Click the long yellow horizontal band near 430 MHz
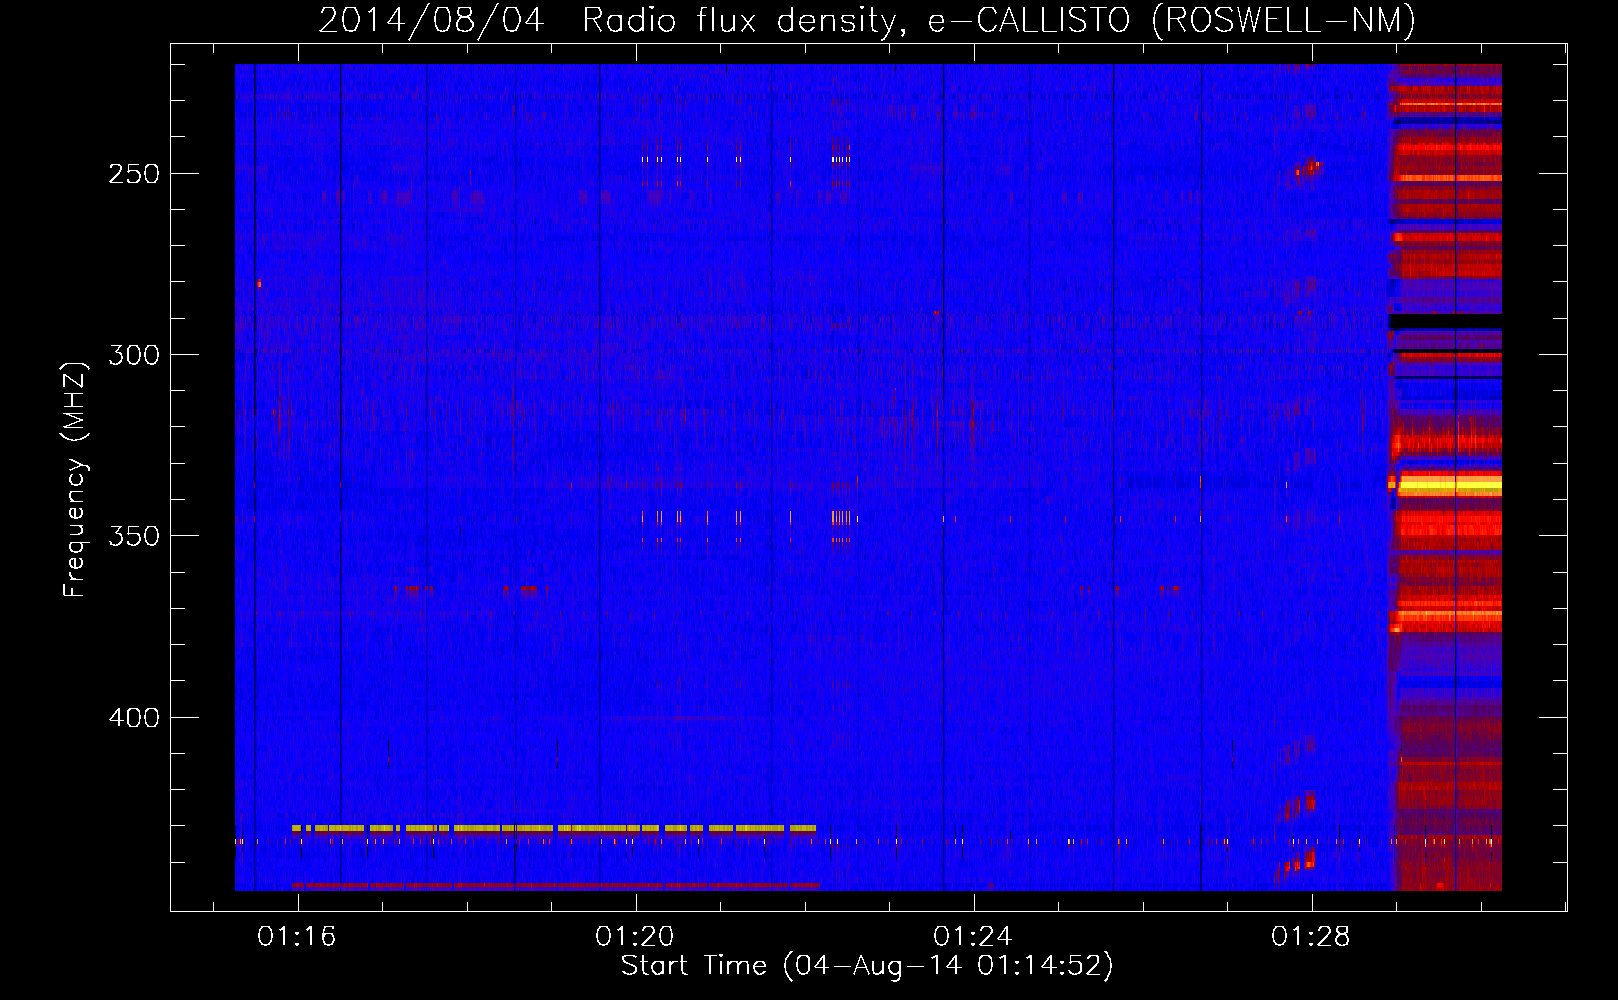Image resolution: width=1618 pixels, height=1000 pixels. click(x=554, y=828)
